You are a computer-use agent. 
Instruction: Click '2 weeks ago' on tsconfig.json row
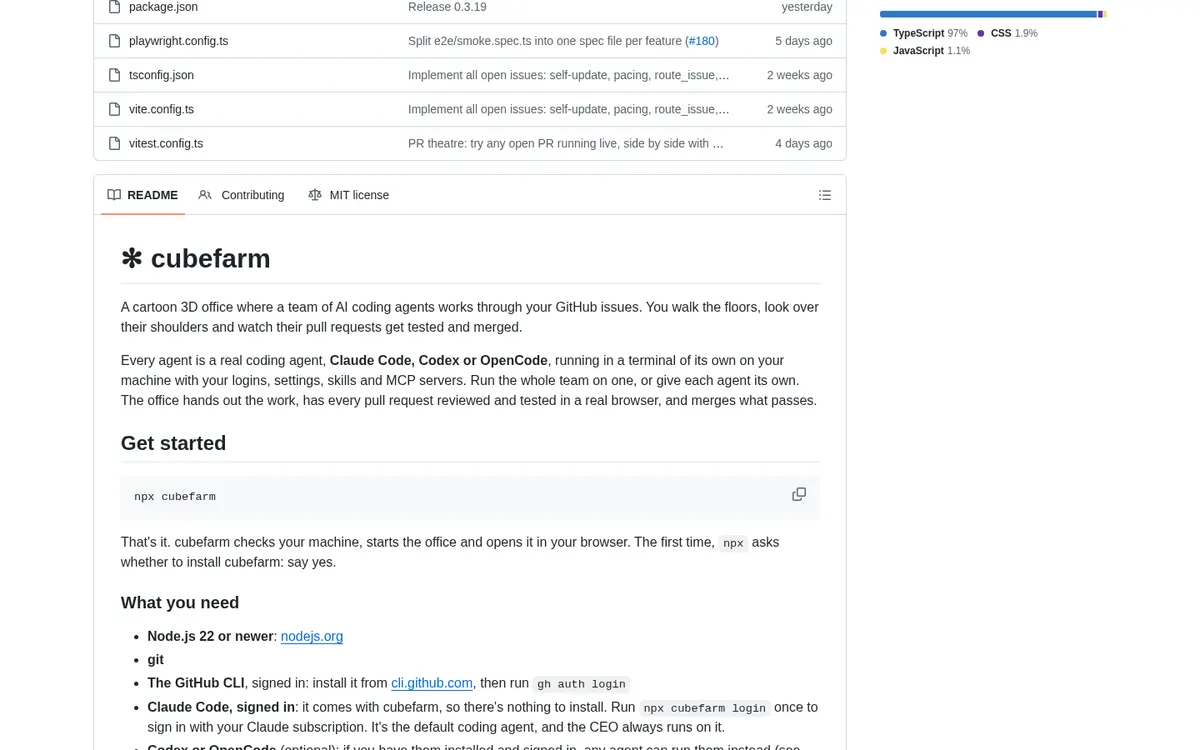point(800,75)
